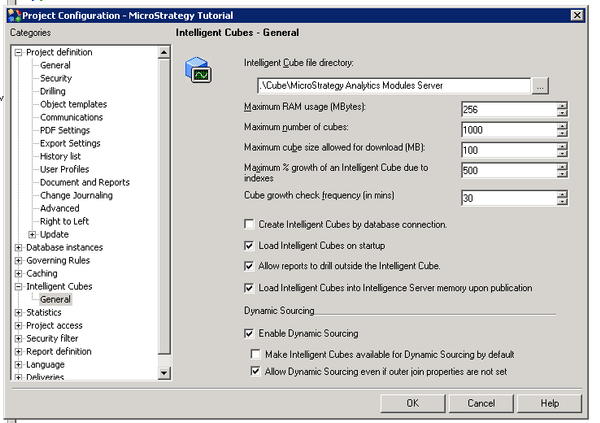Collapse the Project definition tree node
This screenshot has width=600, height=423.
18,52
